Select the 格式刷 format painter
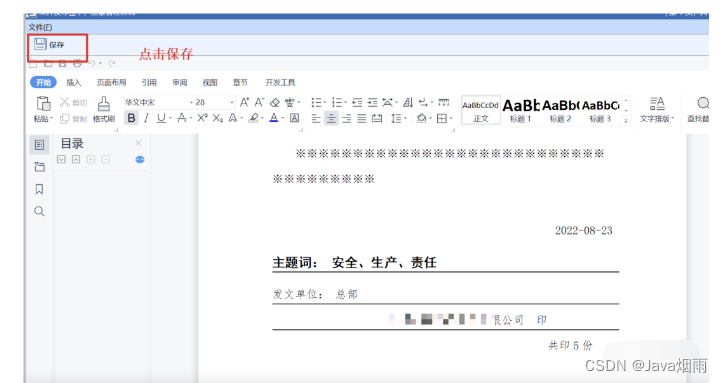 tap(104, 110)
